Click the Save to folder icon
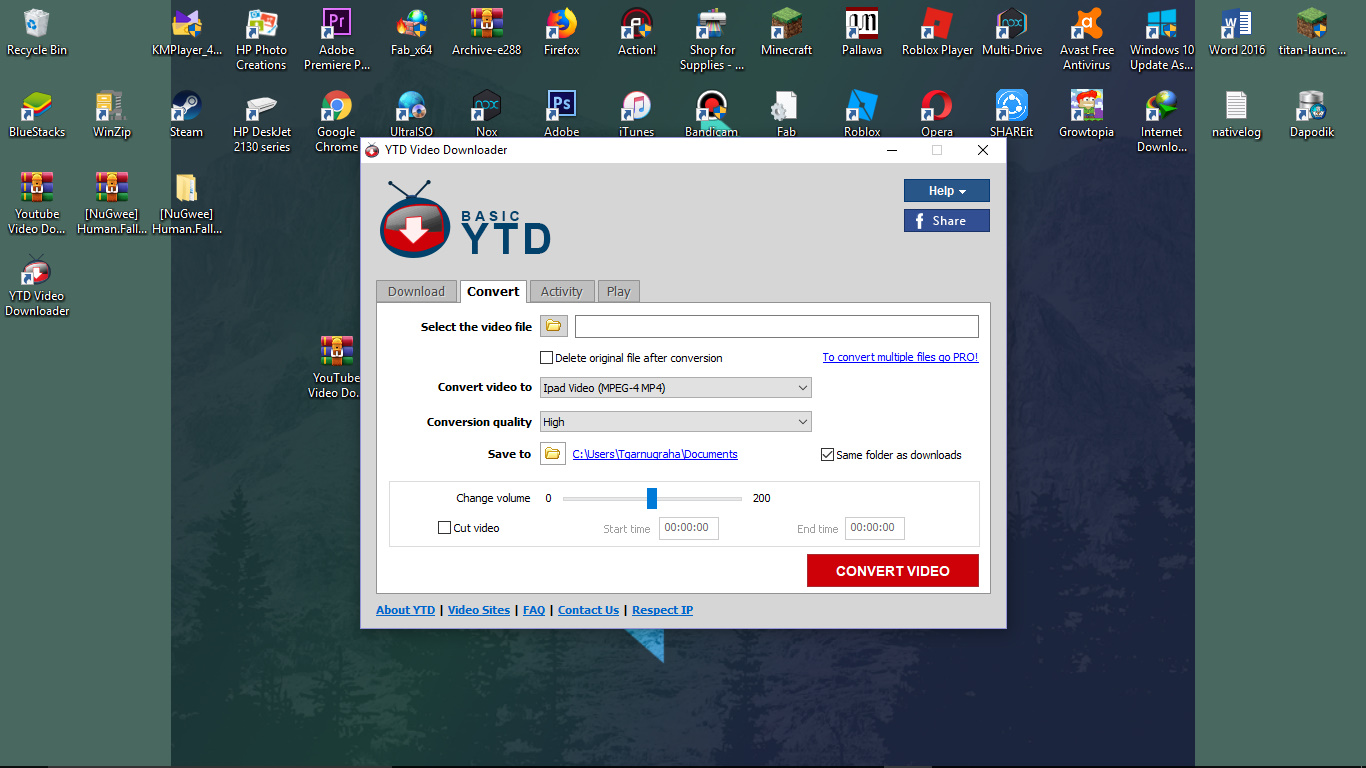This screenshot has height=768, width=1366. (553, 453)
